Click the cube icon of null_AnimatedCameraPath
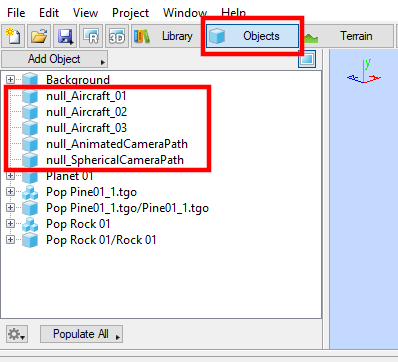This screenshot has width=398, height=362. (x=30, y=144)
